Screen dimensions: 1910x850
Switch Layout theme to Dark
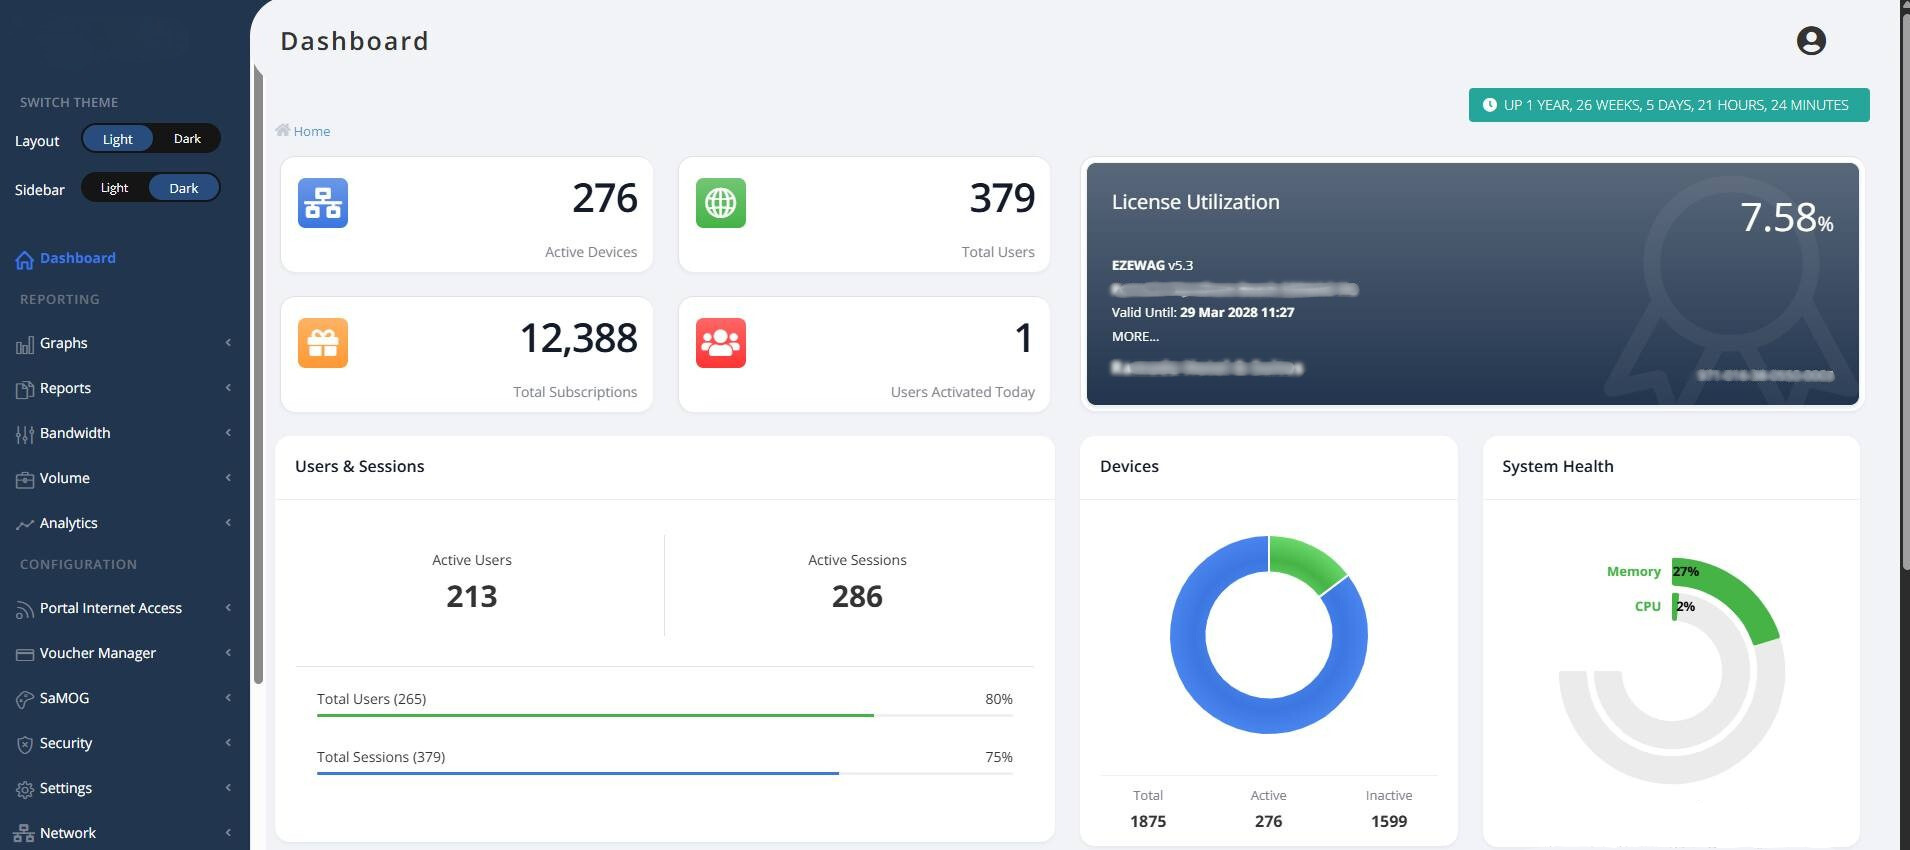[187, 139]
